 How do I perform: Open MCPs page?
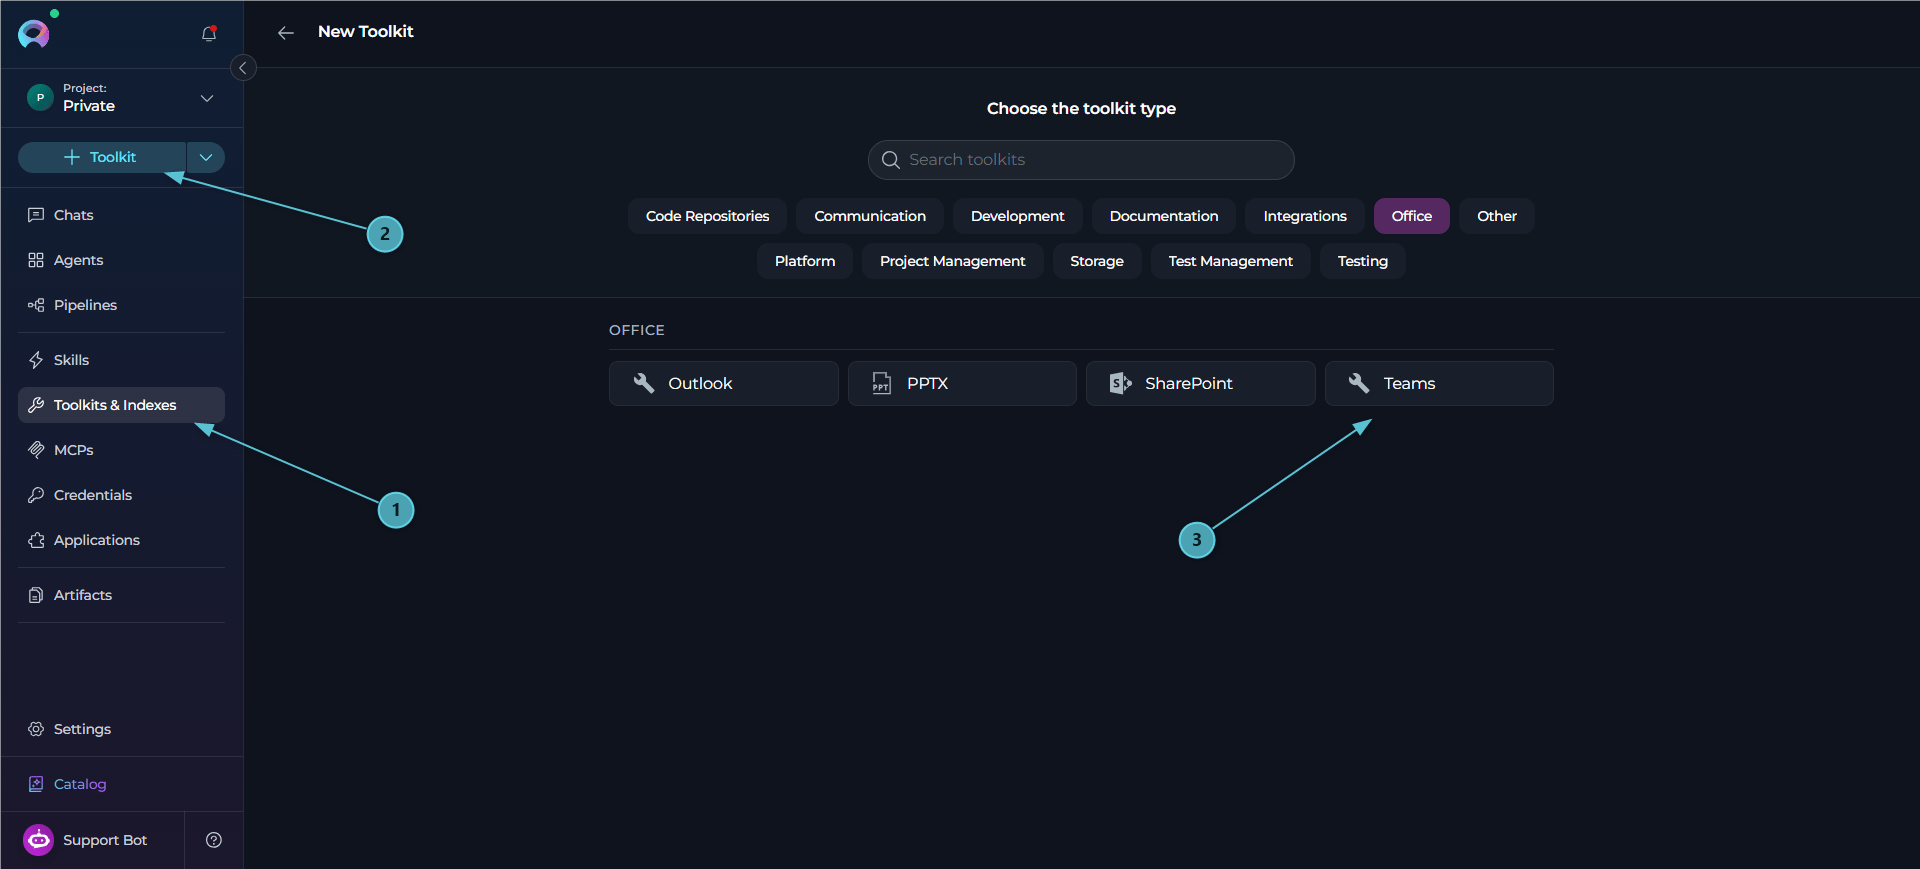tap(121, 450)
